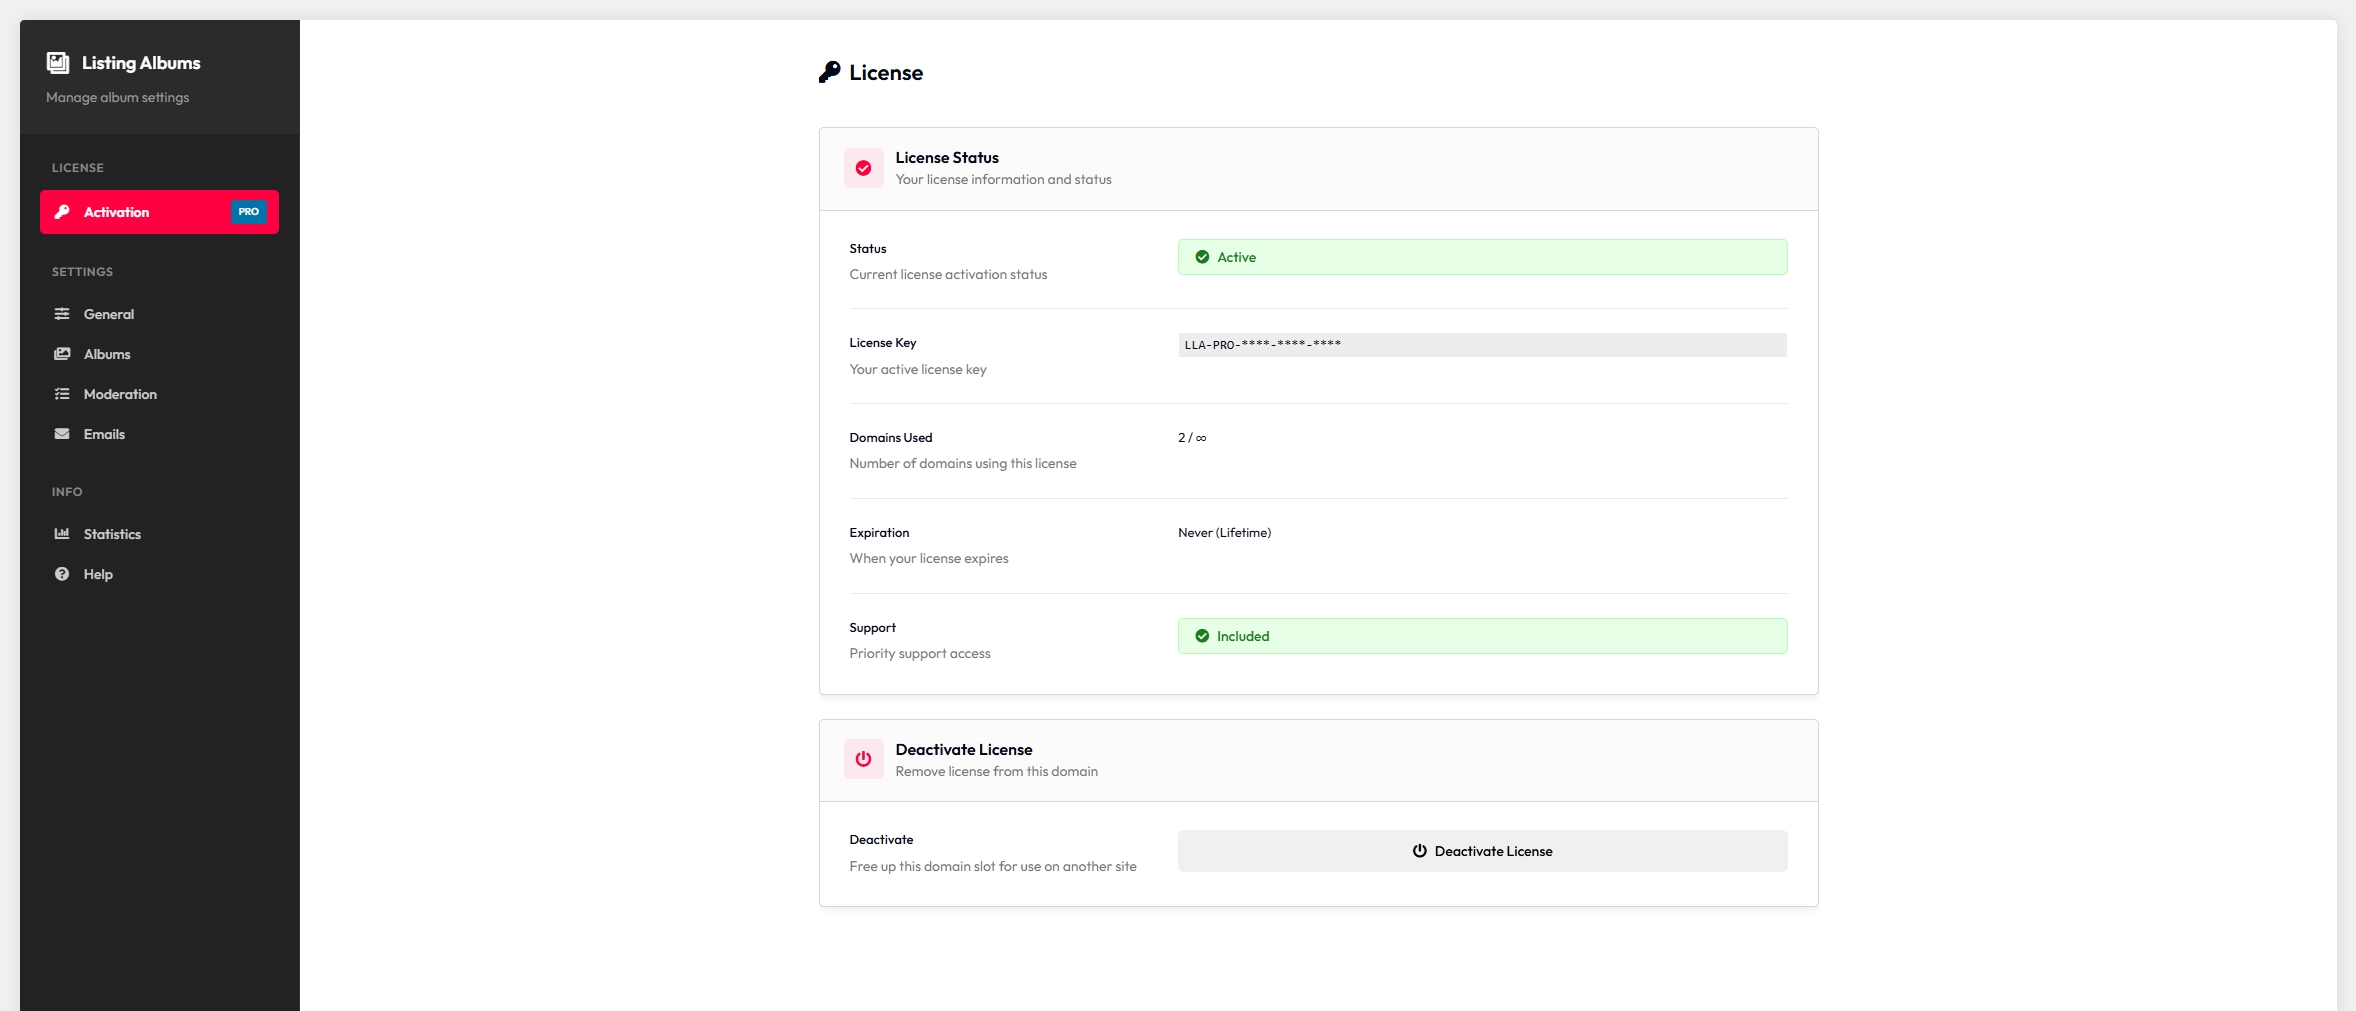The height and width of the screenshot is (1011, 2356).
Task: Click the checkmark inside the Active badge
Action: click(x=1200, y=257)
